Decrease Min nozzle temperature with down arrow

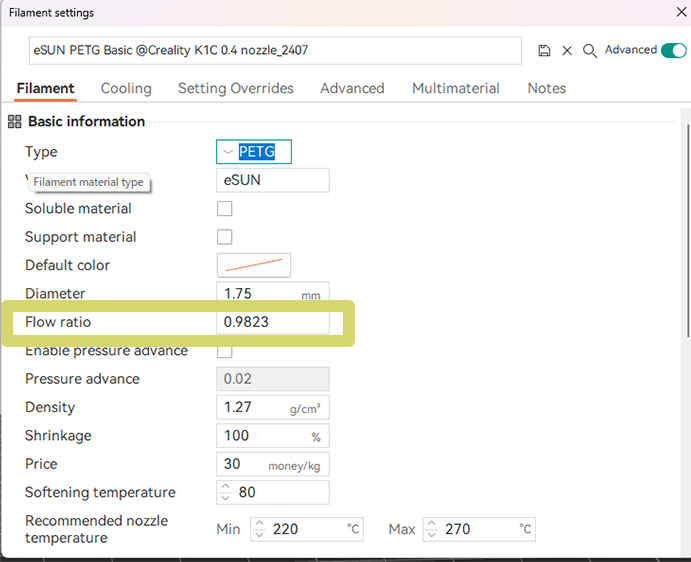[x=259, y=534]
